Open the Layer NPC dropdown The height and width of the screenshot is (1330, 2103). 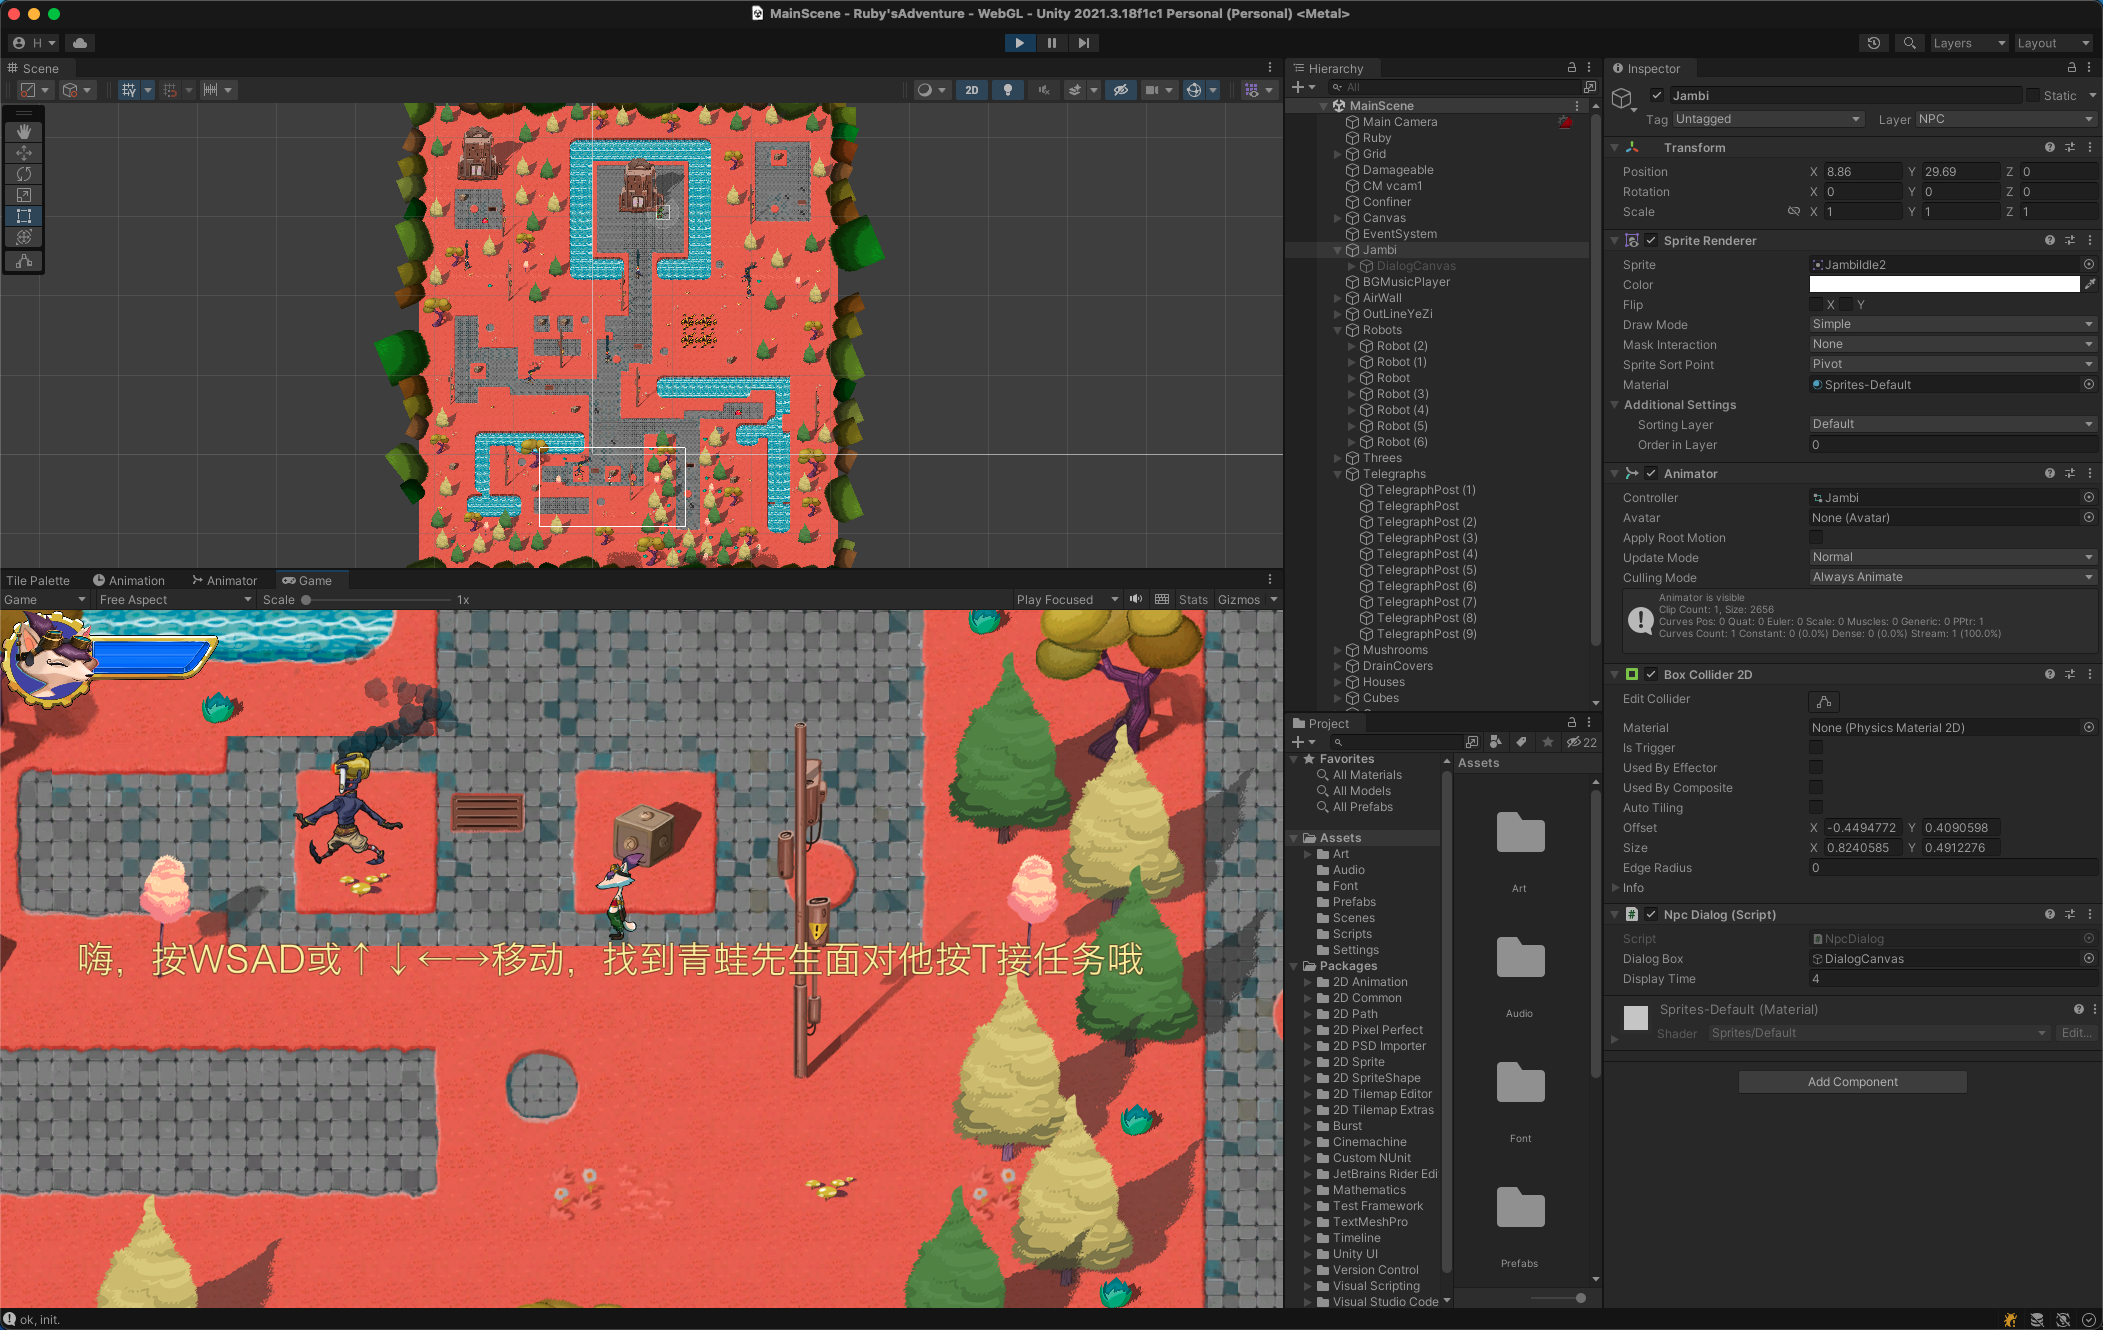click(x=2006, y=119)
